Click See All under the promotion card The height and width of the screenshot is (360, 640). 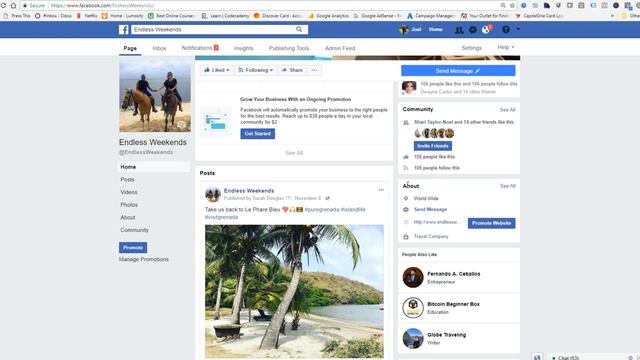pos(294,153)
